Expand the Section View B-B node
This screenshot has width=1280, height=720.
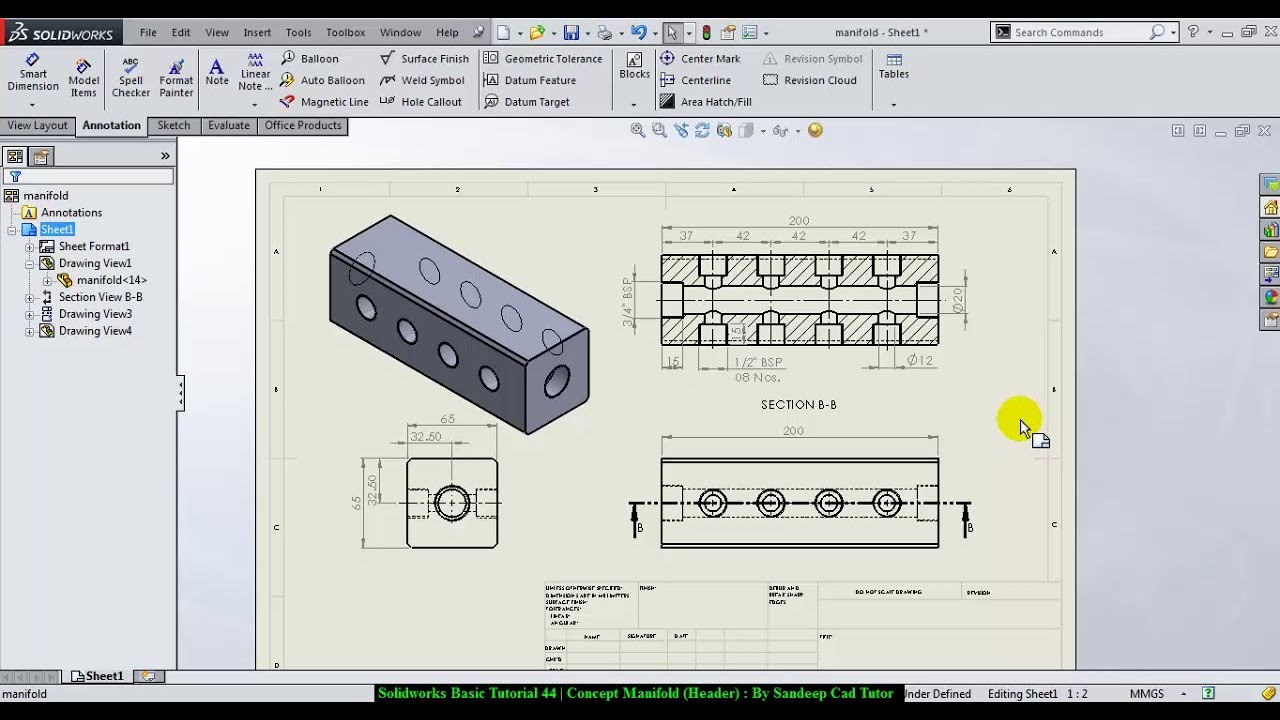[x=29, y=298]
